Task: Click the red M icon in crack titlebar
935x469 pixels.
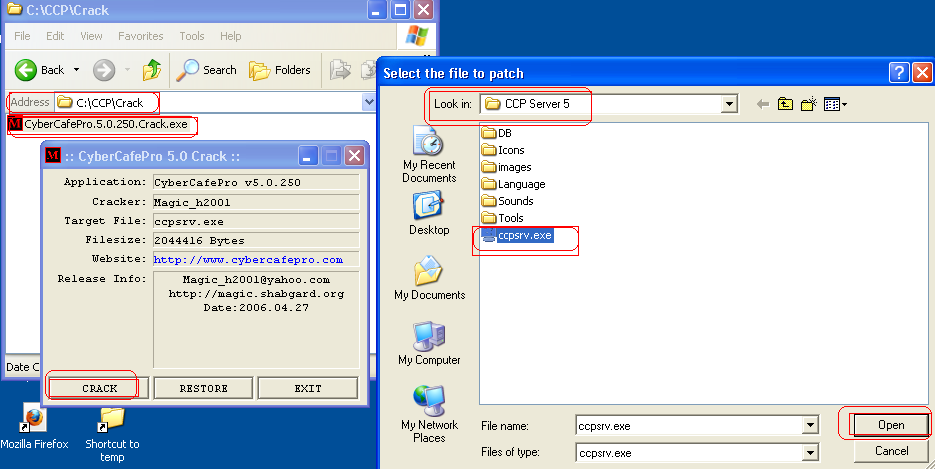Action: pyautogui.click(x=53, y=156)
